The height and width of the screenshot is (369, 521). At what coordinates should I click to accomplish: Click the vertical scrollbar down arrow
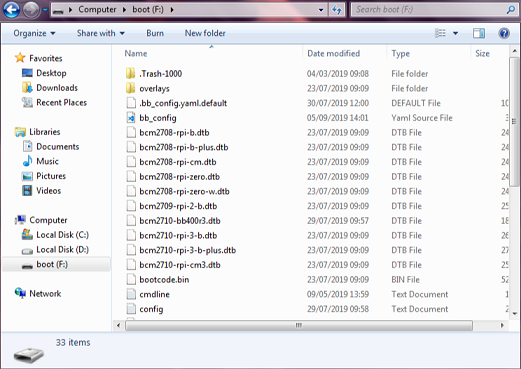click(x=514, y=313)
